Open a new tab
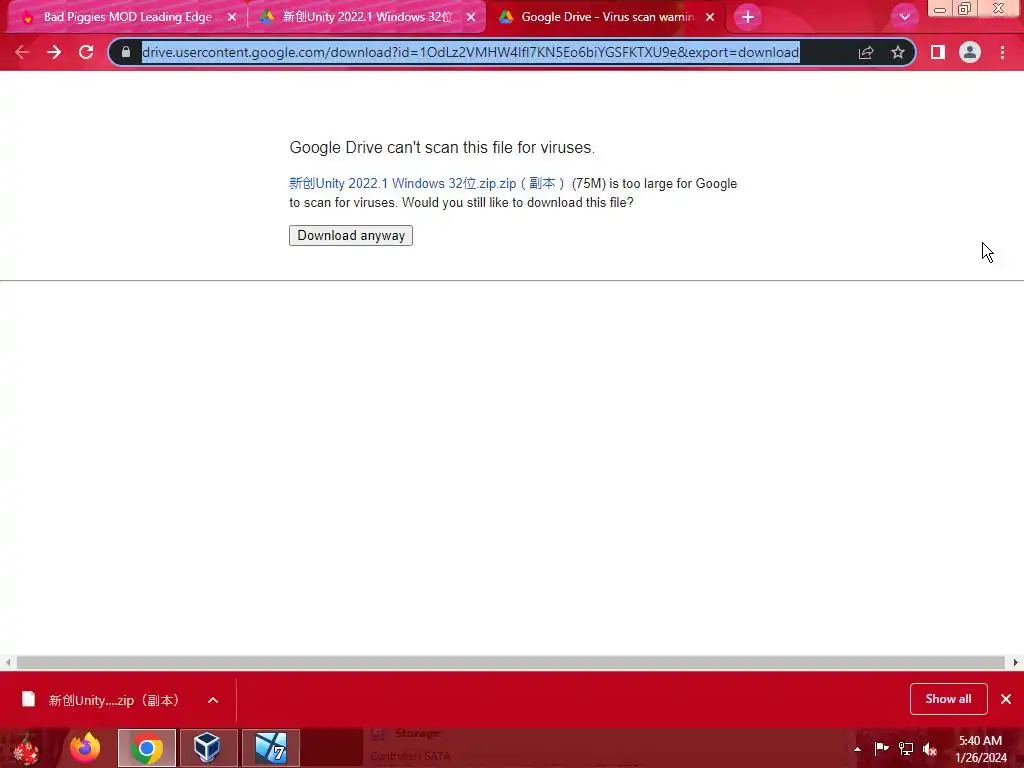This screenshot has height=768, width=1024. (x=748, y=17)
